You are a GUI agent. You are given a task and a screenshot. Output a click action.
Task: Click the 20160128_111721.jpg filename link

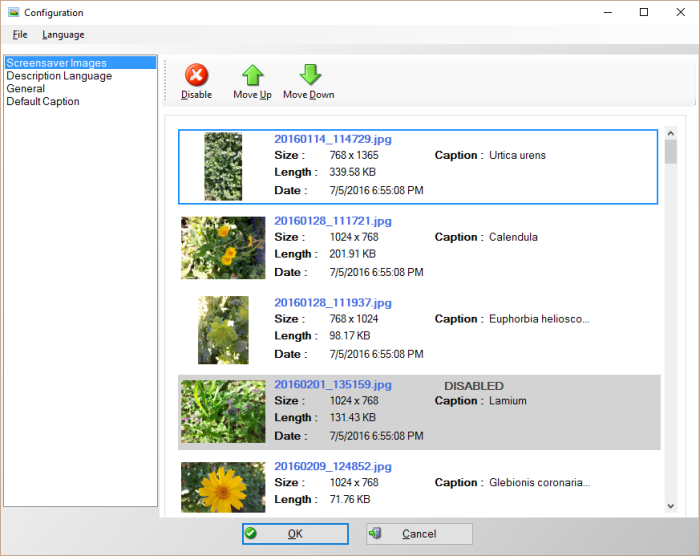pyautogui.click(x=333, y=221)
